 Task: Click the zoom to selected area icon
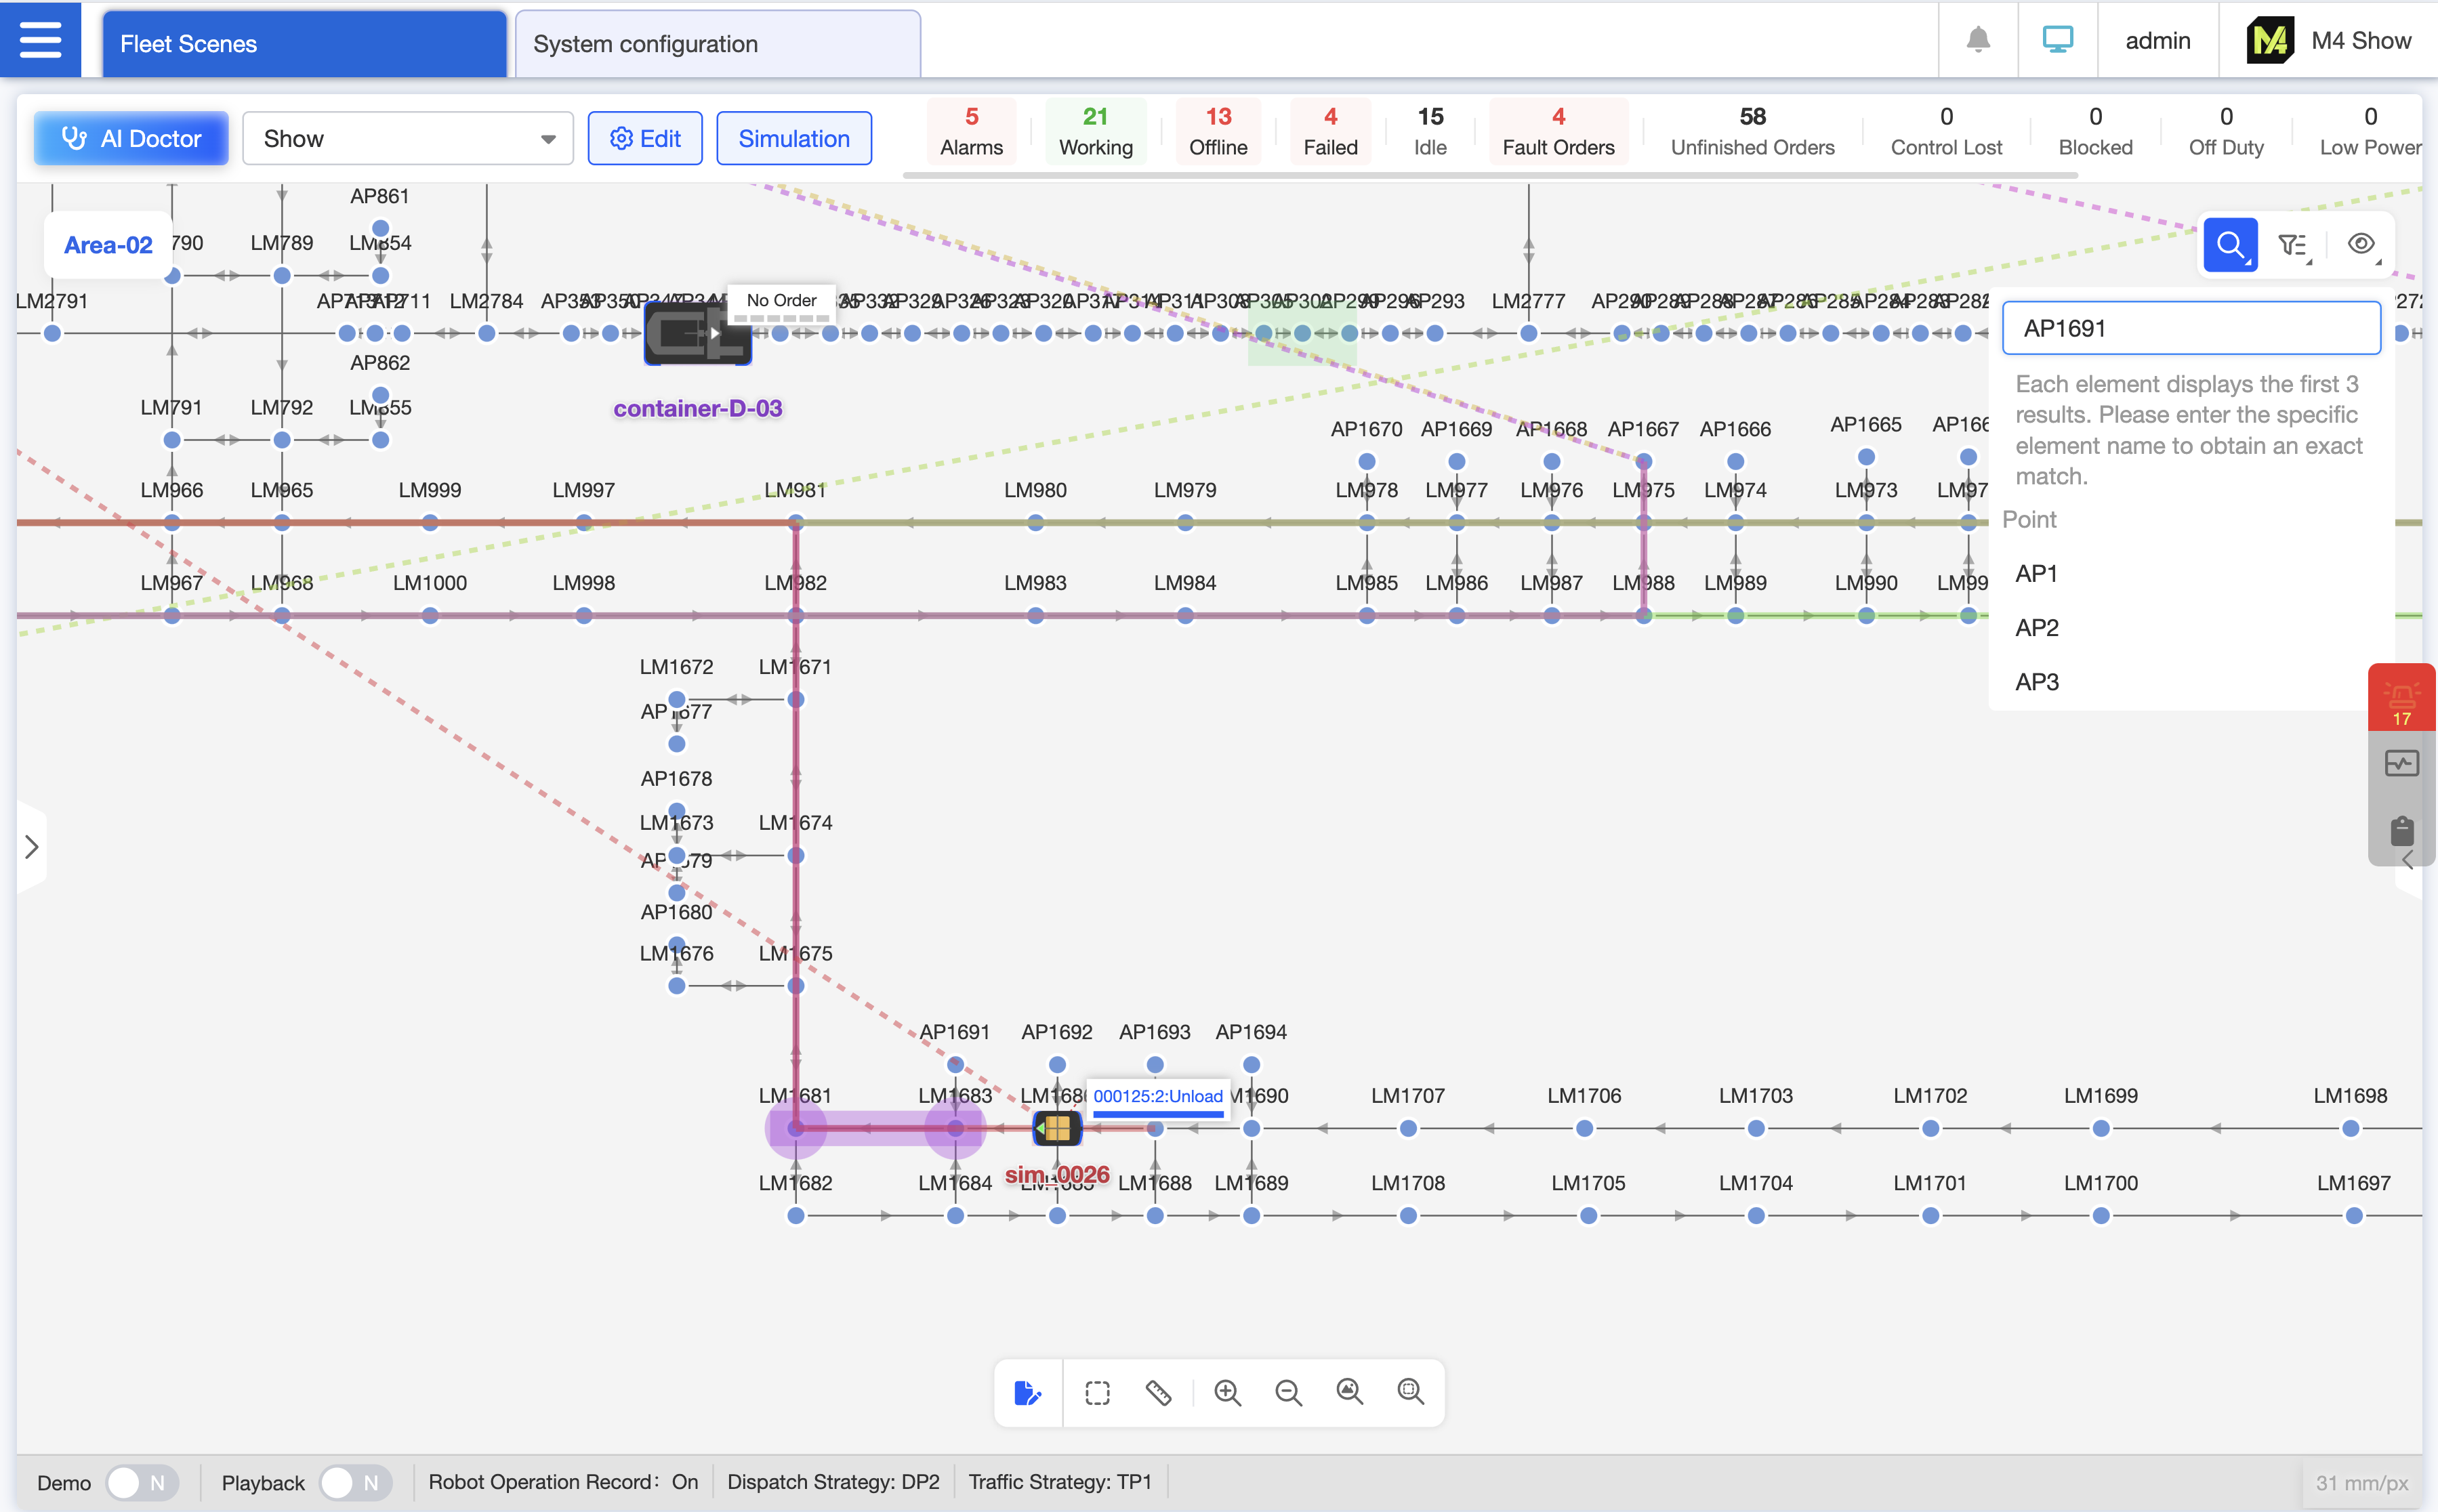pyautogui.click(x=1410, y=1392)
